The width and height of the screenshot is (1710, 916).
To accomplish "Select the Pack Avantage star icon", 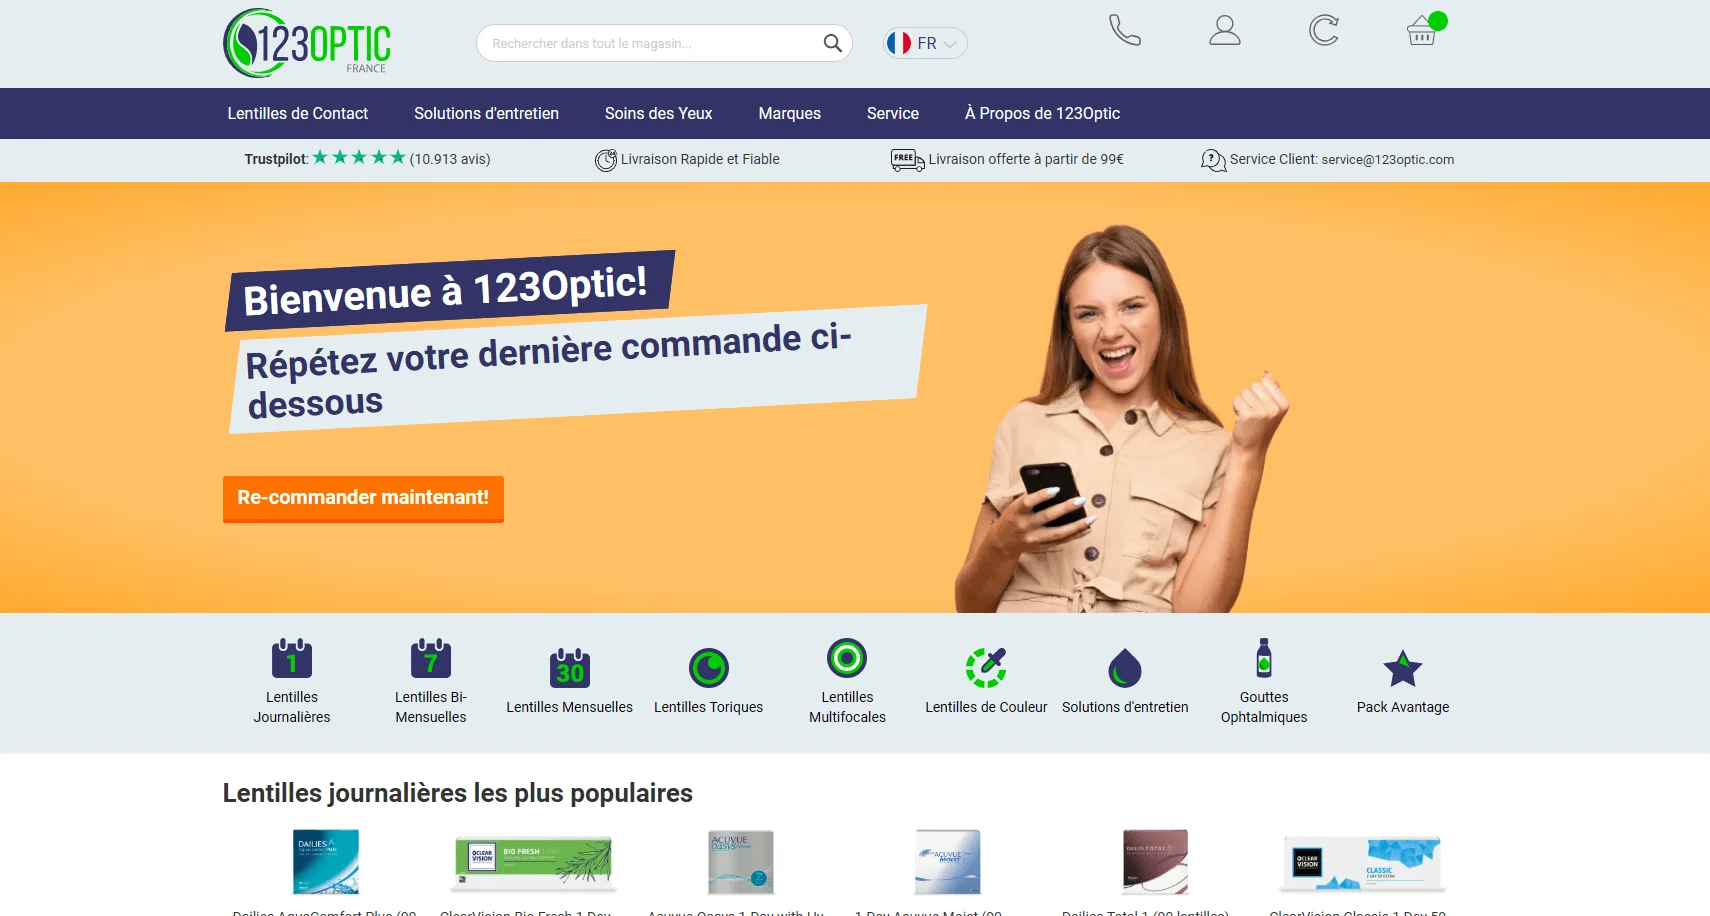I will coord(1403,668).
